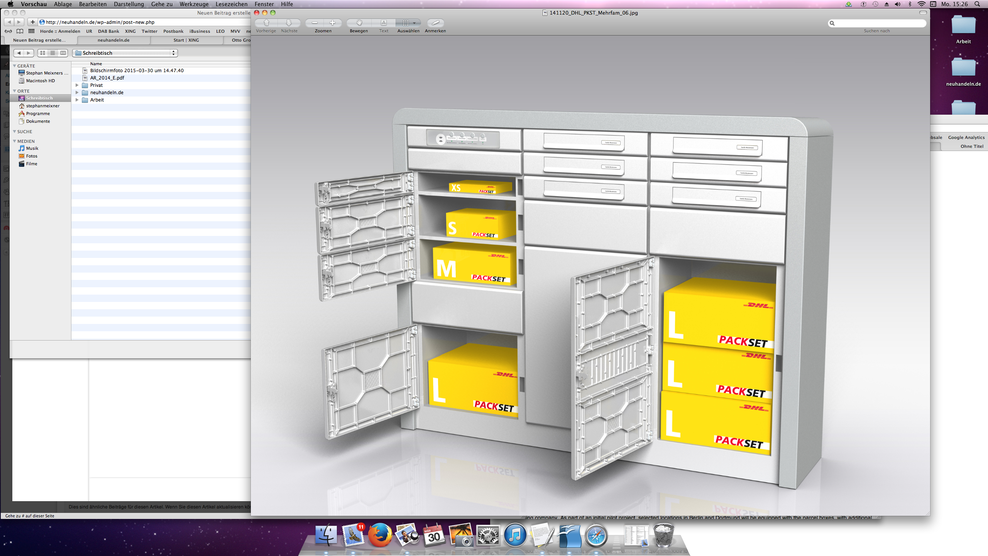Click the DAB Bank bookmark

coord(108,31)
